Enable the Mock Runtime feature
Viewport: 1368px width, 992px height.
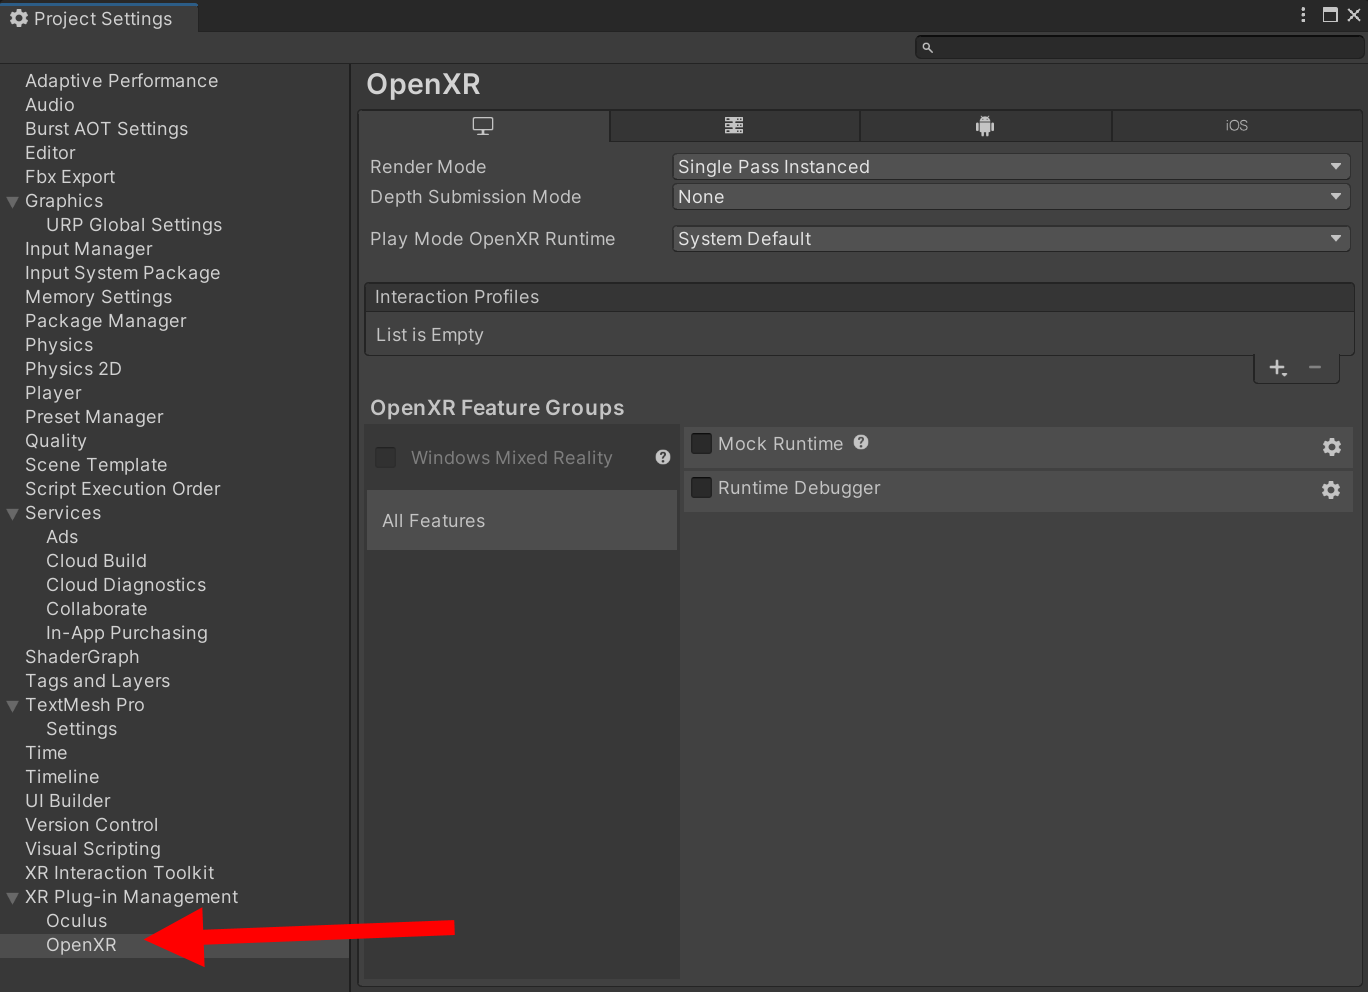pyautogui.click(x=702, y=443)
